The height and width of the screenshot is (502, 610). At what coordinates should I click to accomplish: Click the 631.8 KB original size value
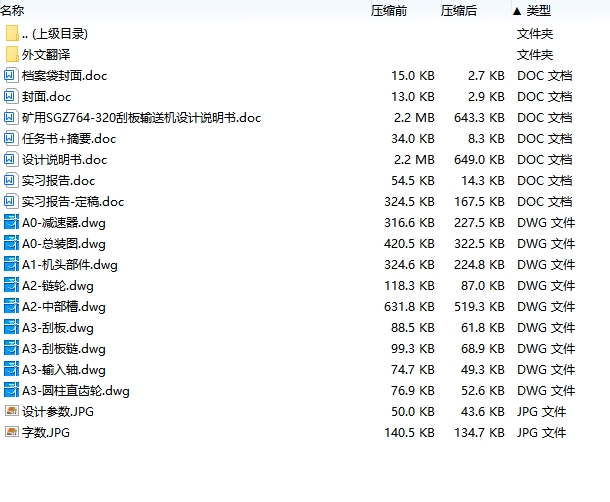tap(409, 307)
